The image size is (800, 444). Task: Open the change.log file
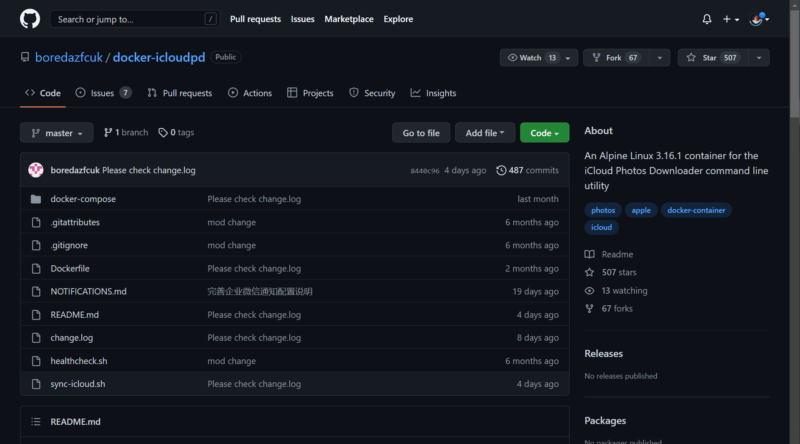click(71, 338)
